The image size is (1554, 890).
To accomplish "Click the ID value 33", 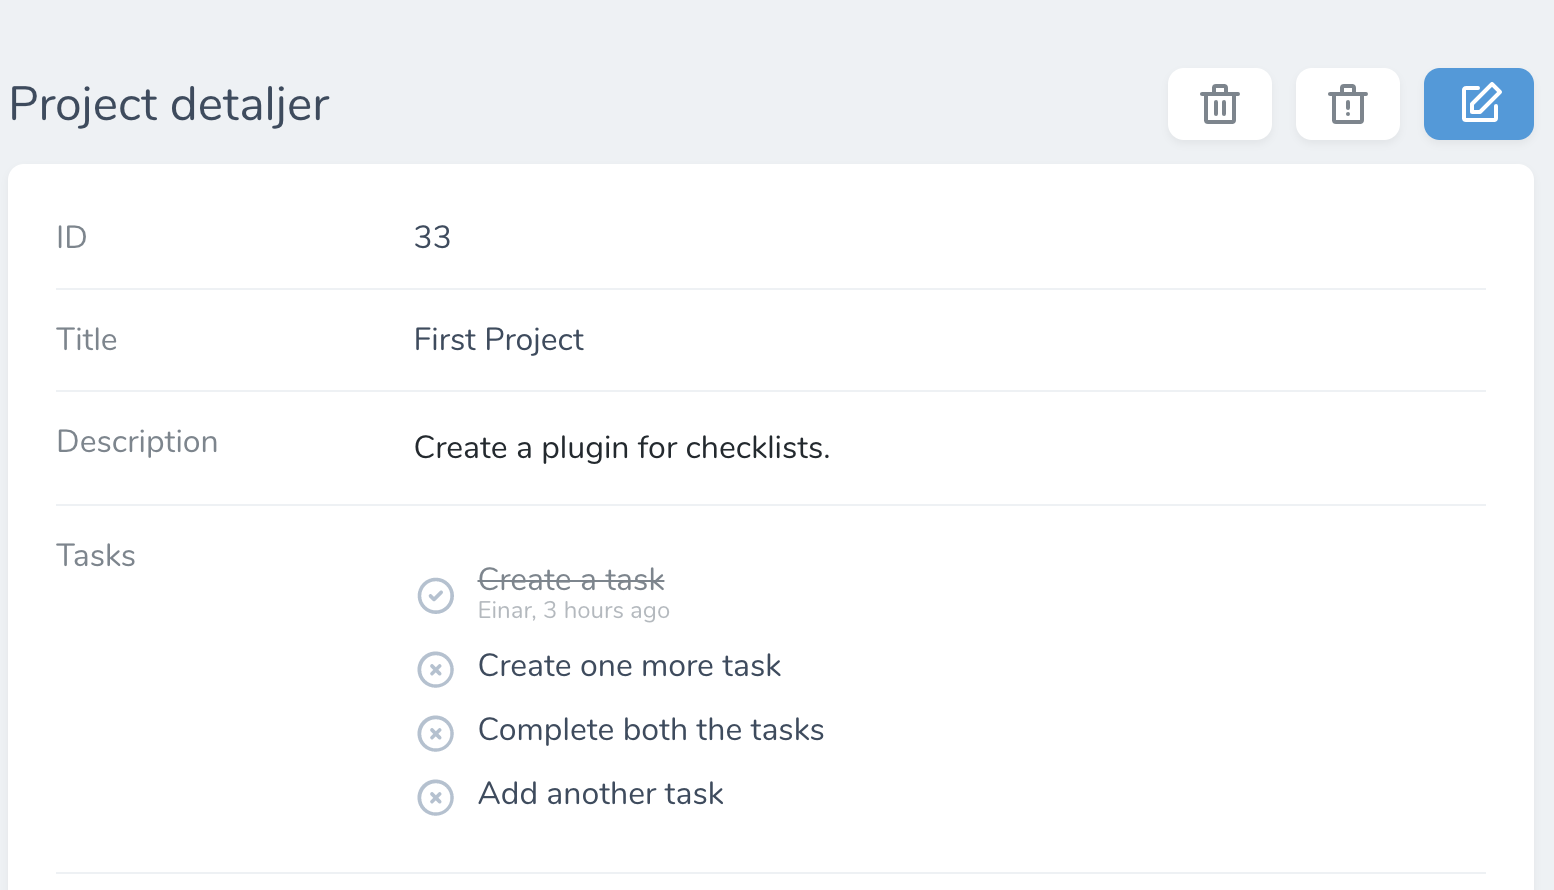I will tap(432, 238).
